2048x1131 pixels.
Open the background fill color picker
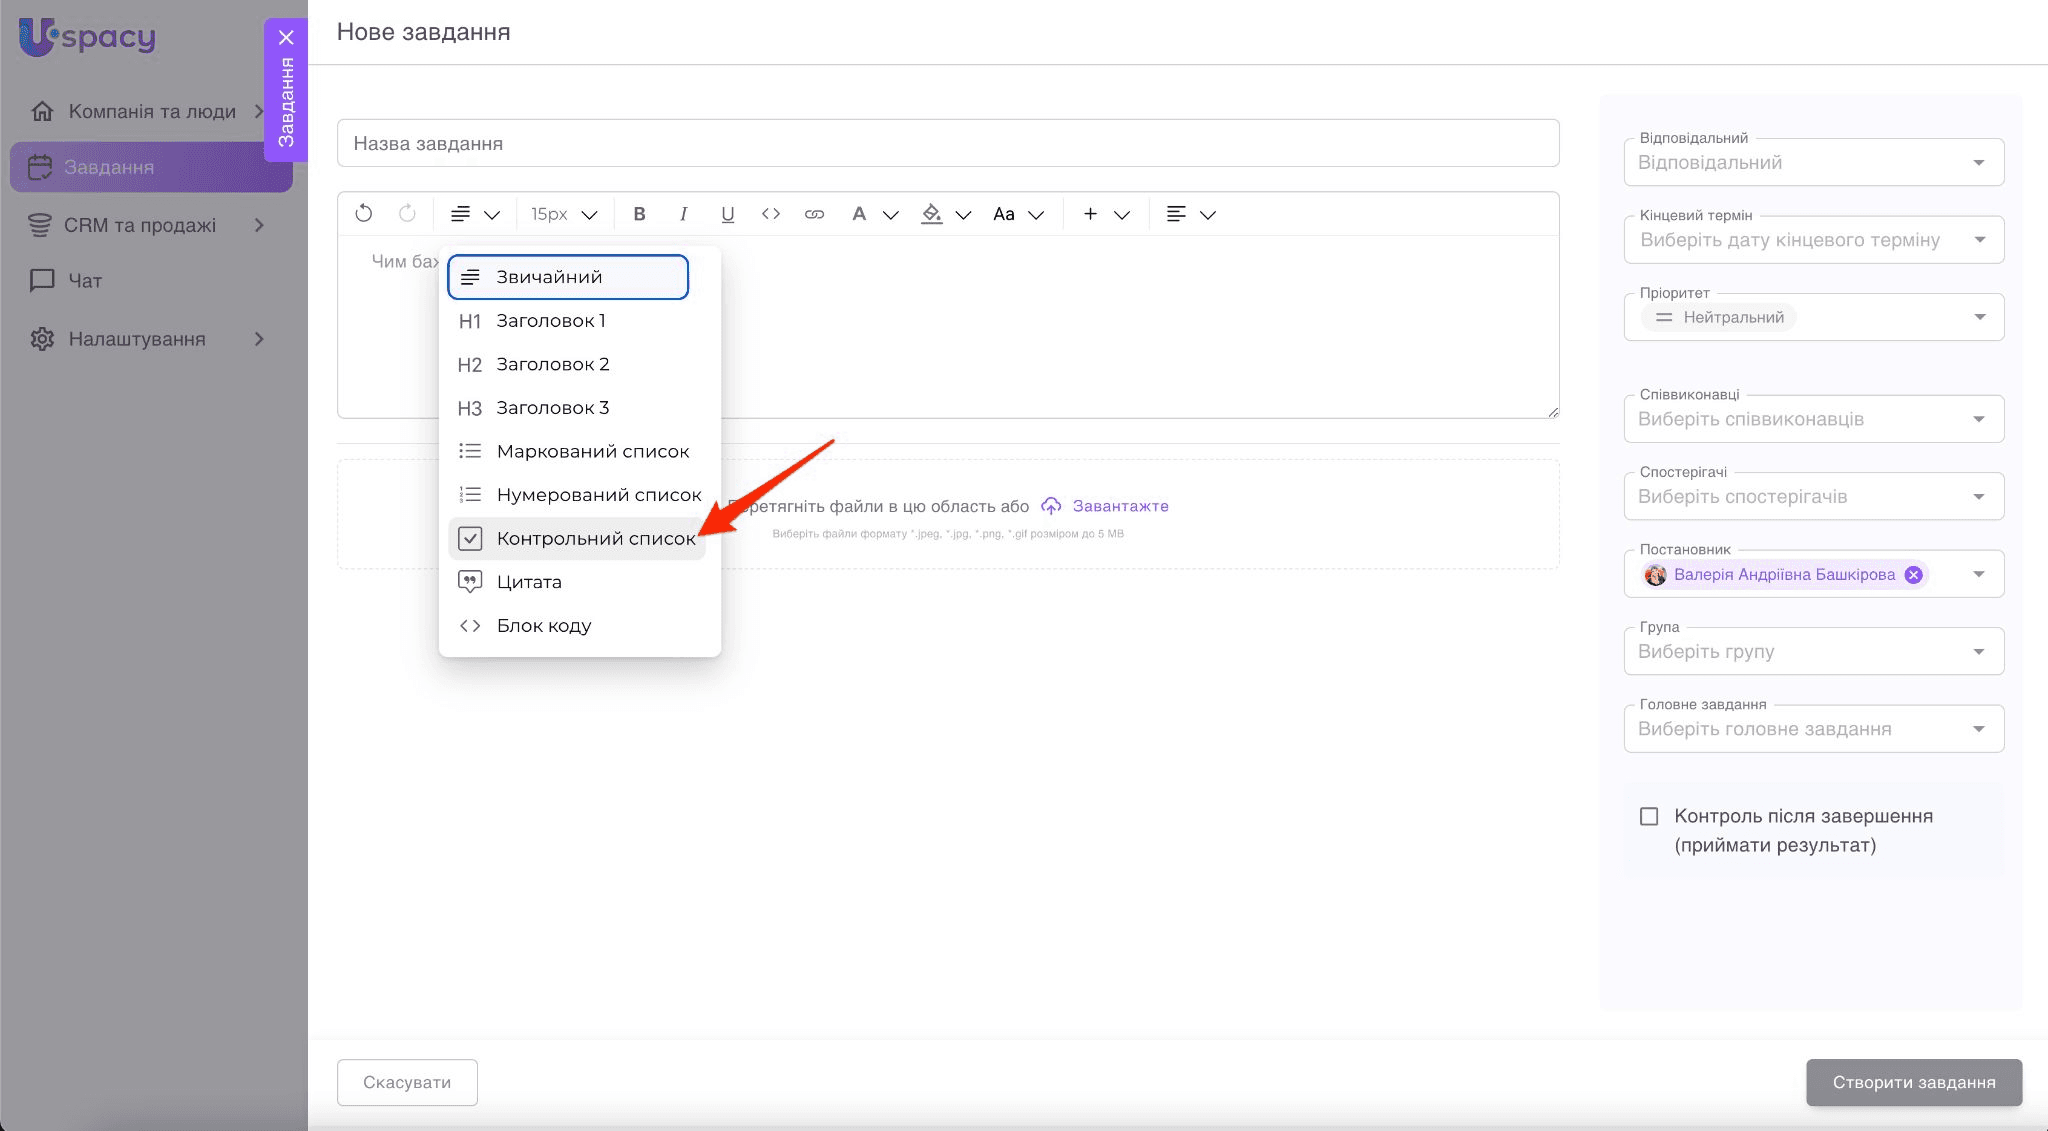click(x=932, y=214)
